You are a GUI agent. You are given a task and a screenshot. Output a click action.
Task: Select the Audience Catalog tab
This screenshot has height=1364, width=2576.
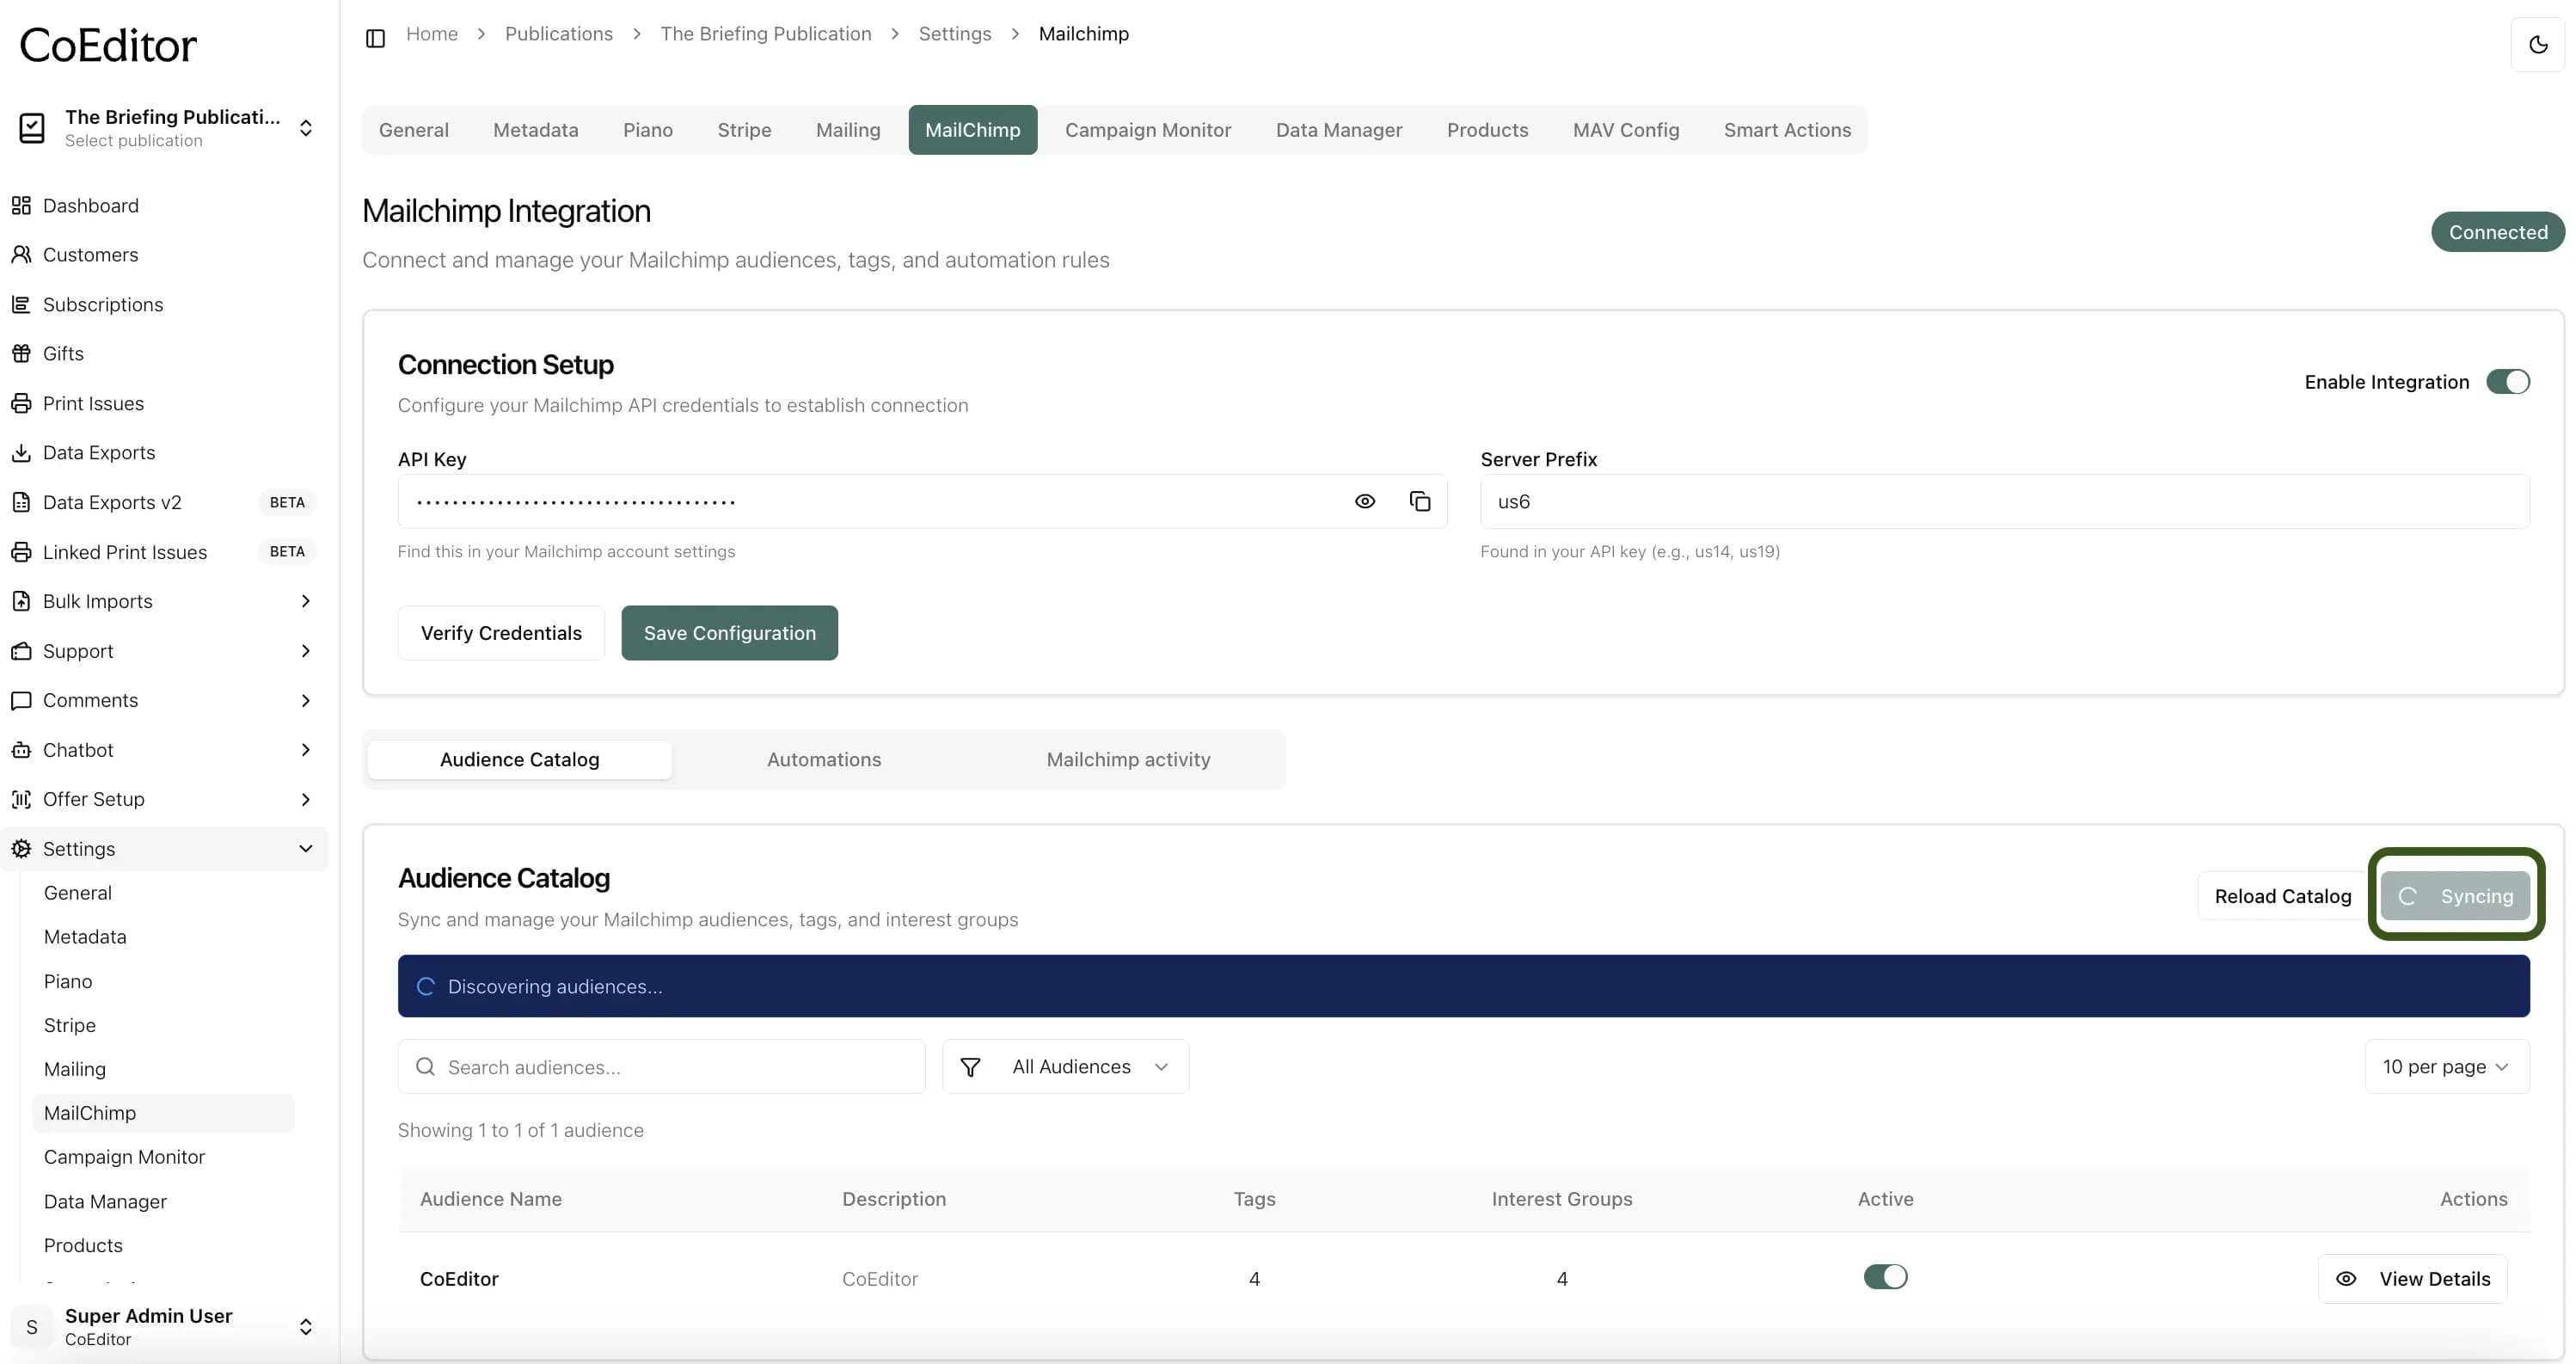click(x=519, y=760)
